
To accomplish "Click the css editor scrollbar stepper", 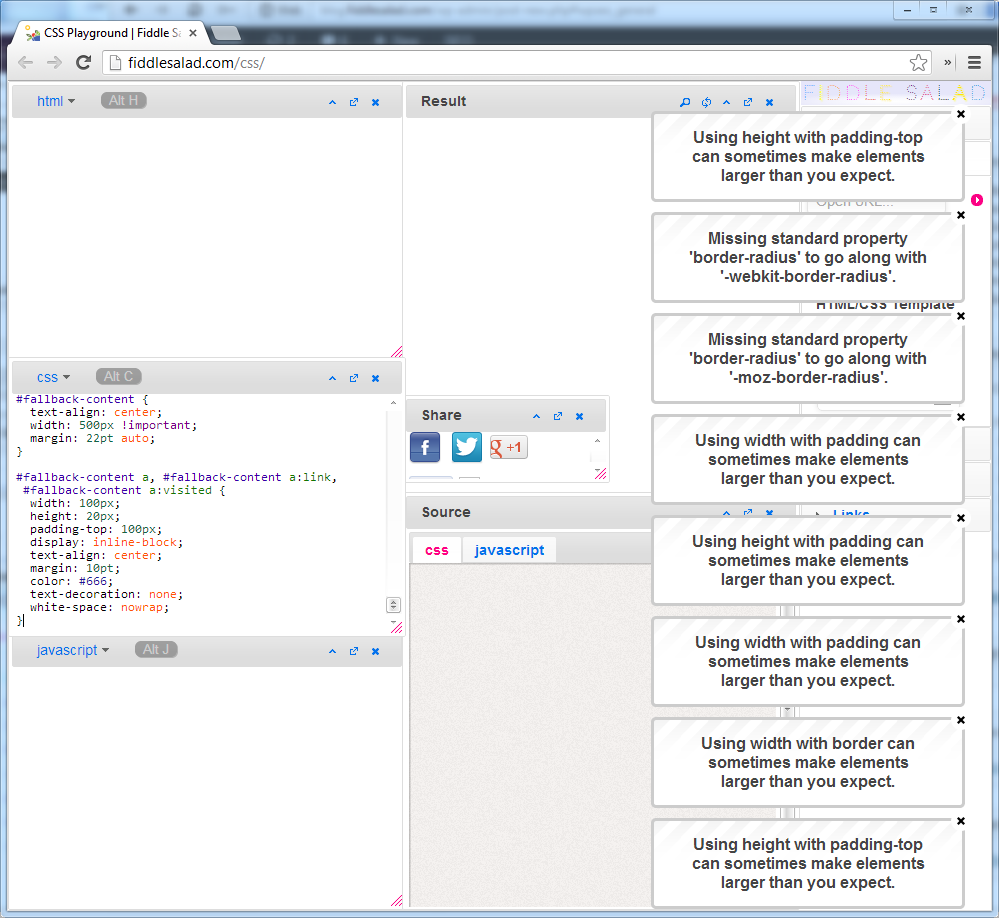I will (393, 605).
